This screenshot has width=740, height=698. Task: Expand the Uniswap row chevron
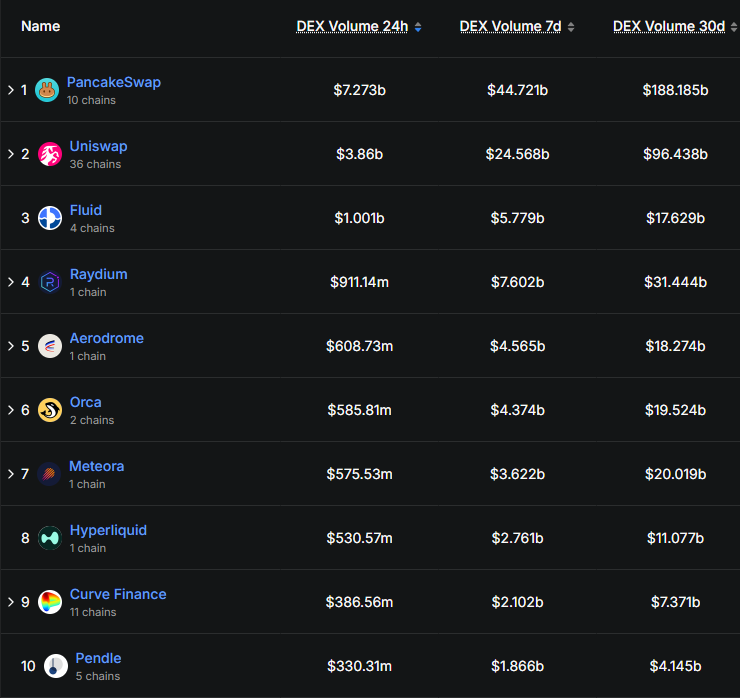click(x=11, y=154)
